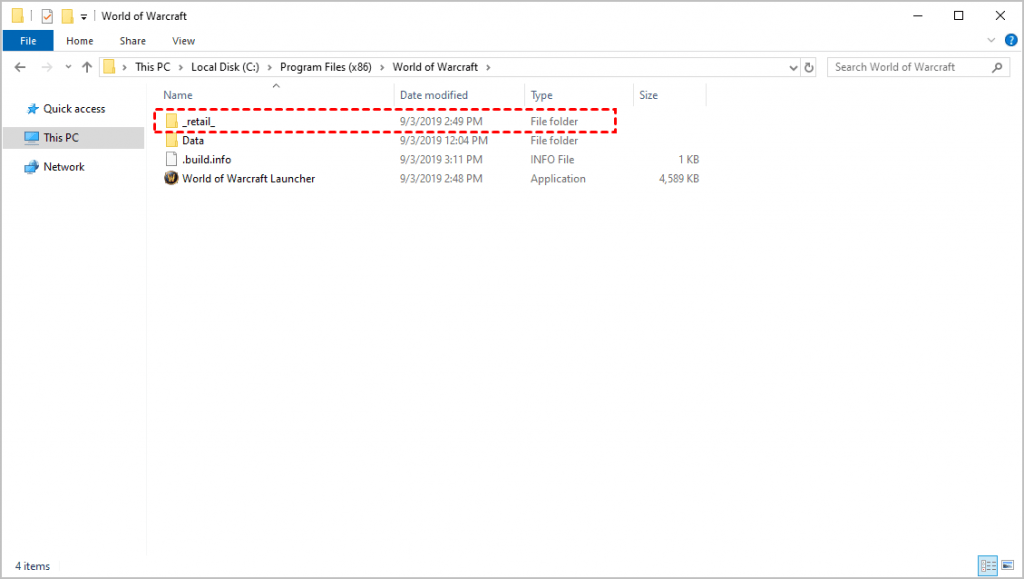Select World of Warcraft Launcher name
The image size is (1024, 579).
pos(248,179)
